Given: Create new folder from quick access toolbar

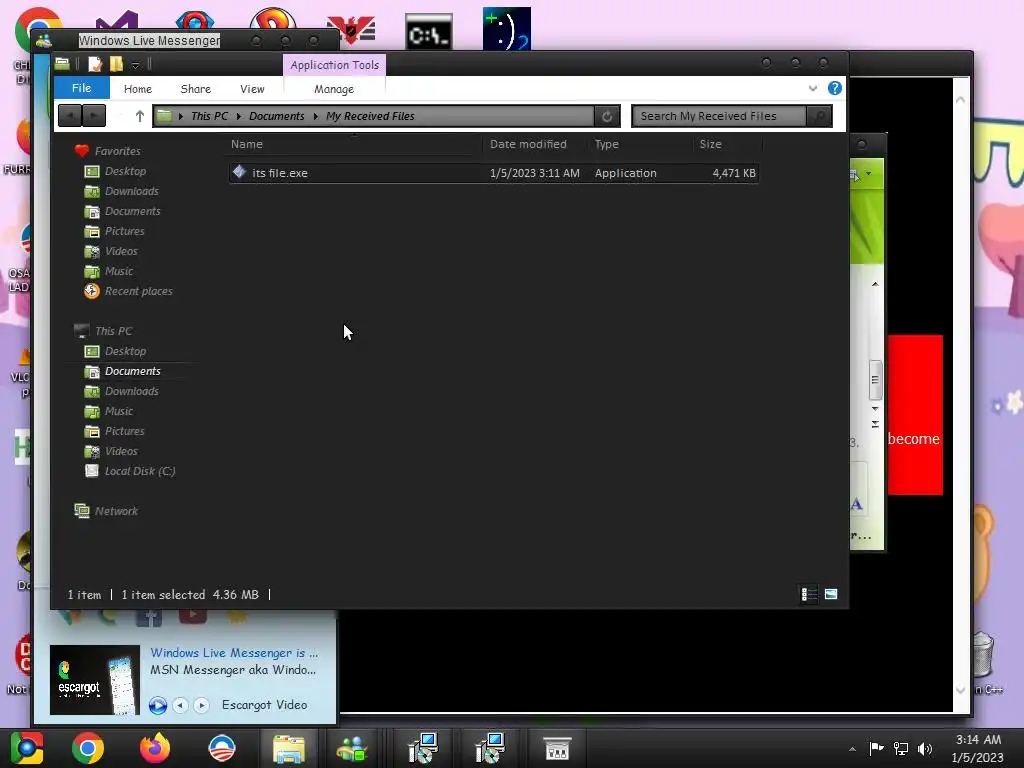Looking at the screenshot, I should coord(116,64).
